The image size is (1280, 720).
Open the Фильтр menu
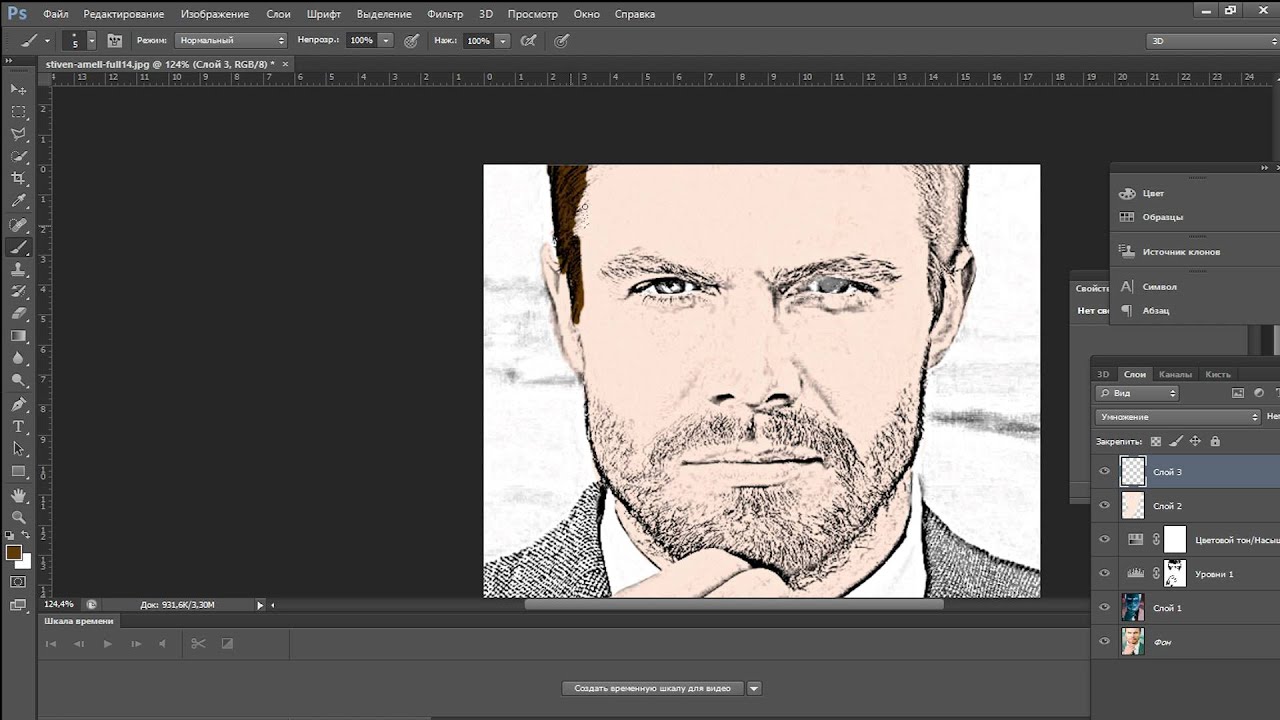pos(444,14)
